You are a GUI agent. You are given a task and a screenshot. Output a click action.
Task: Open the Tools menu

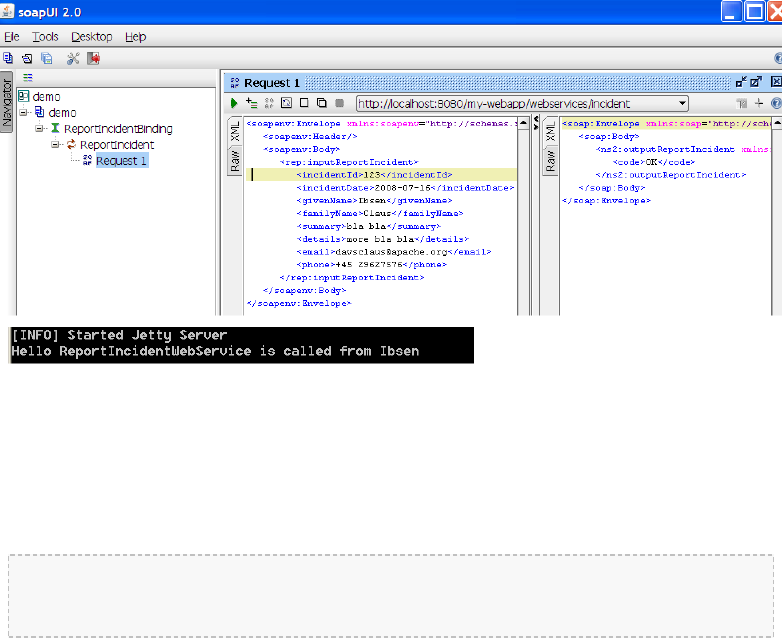coord(45,37)
